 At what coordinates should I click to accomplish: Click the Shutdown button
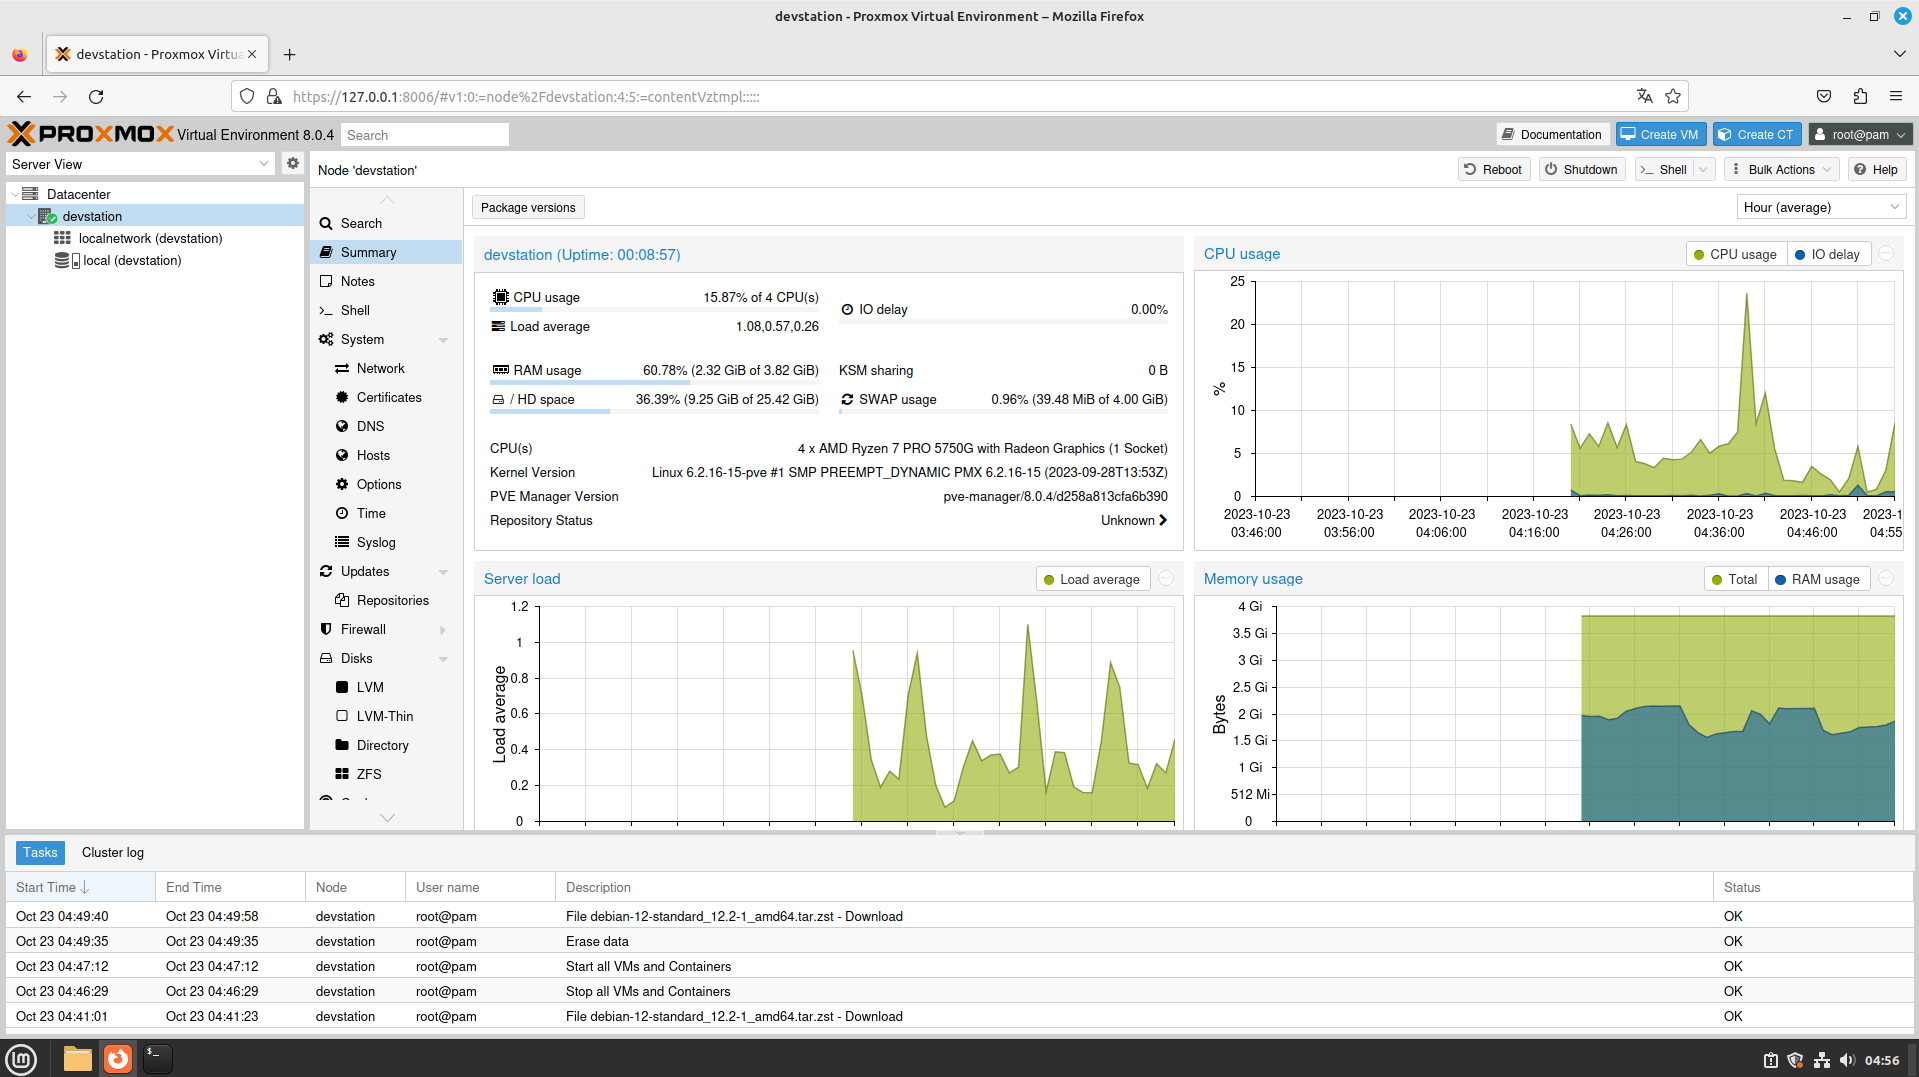pos(1582,169)
